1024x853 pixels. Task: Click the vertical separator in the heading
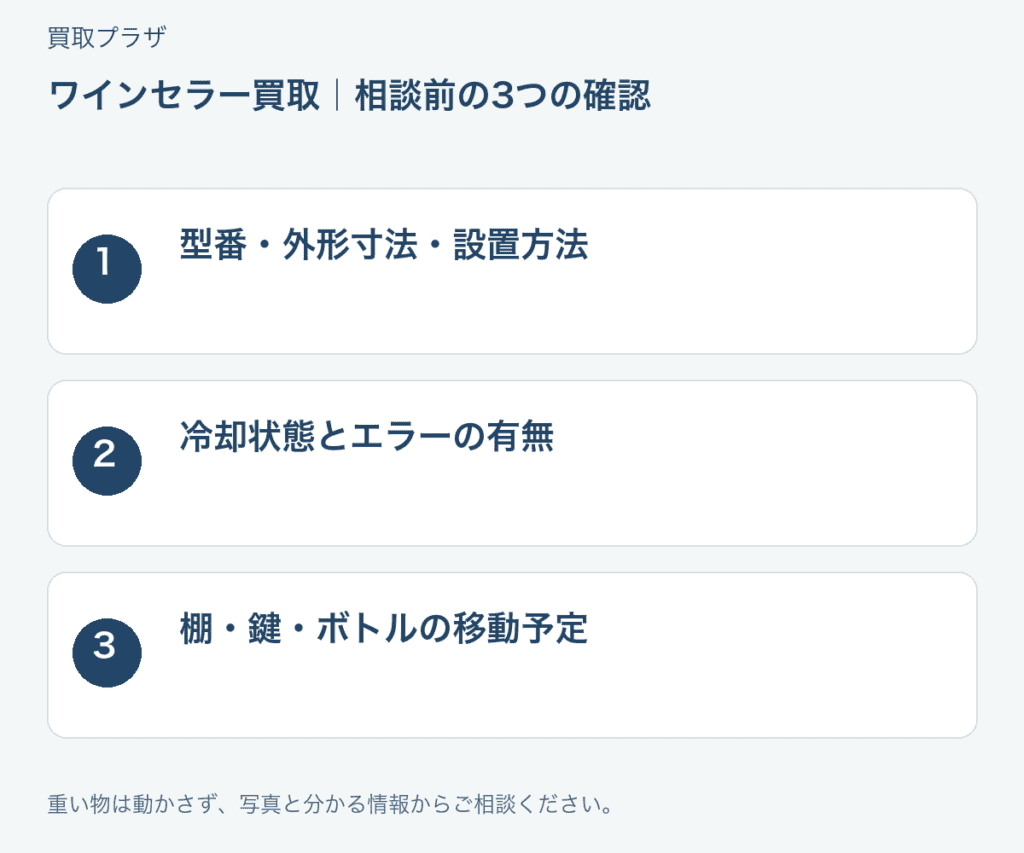pos(337,95)
